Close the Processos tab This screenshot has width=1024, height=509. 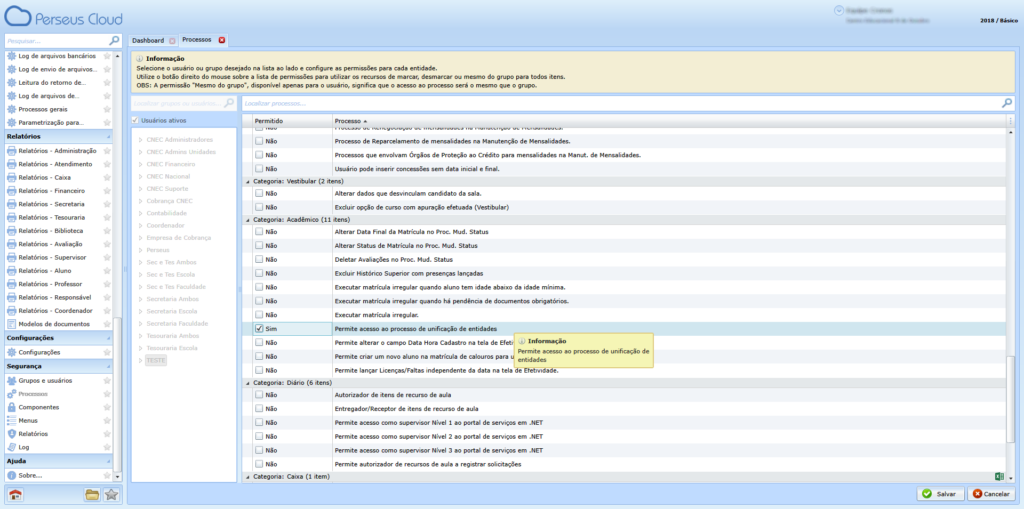[x=222, y=40]
